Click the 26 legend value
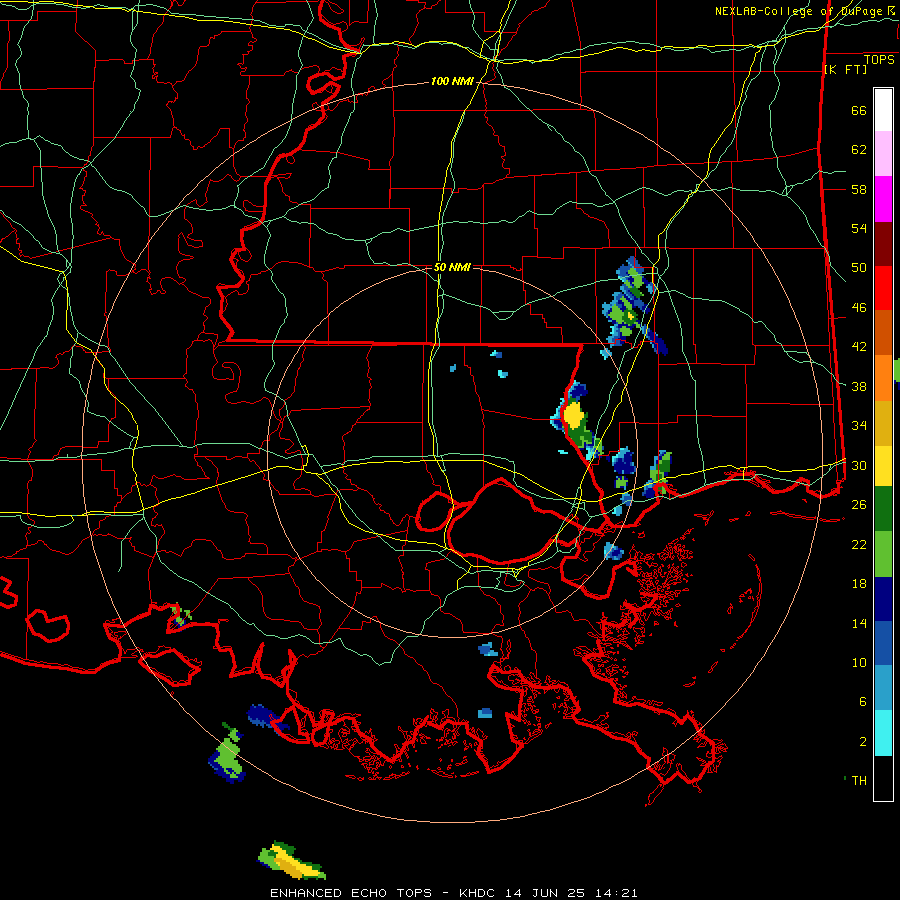The height and width of the screenshot is (900, 900). coord(859,504)
